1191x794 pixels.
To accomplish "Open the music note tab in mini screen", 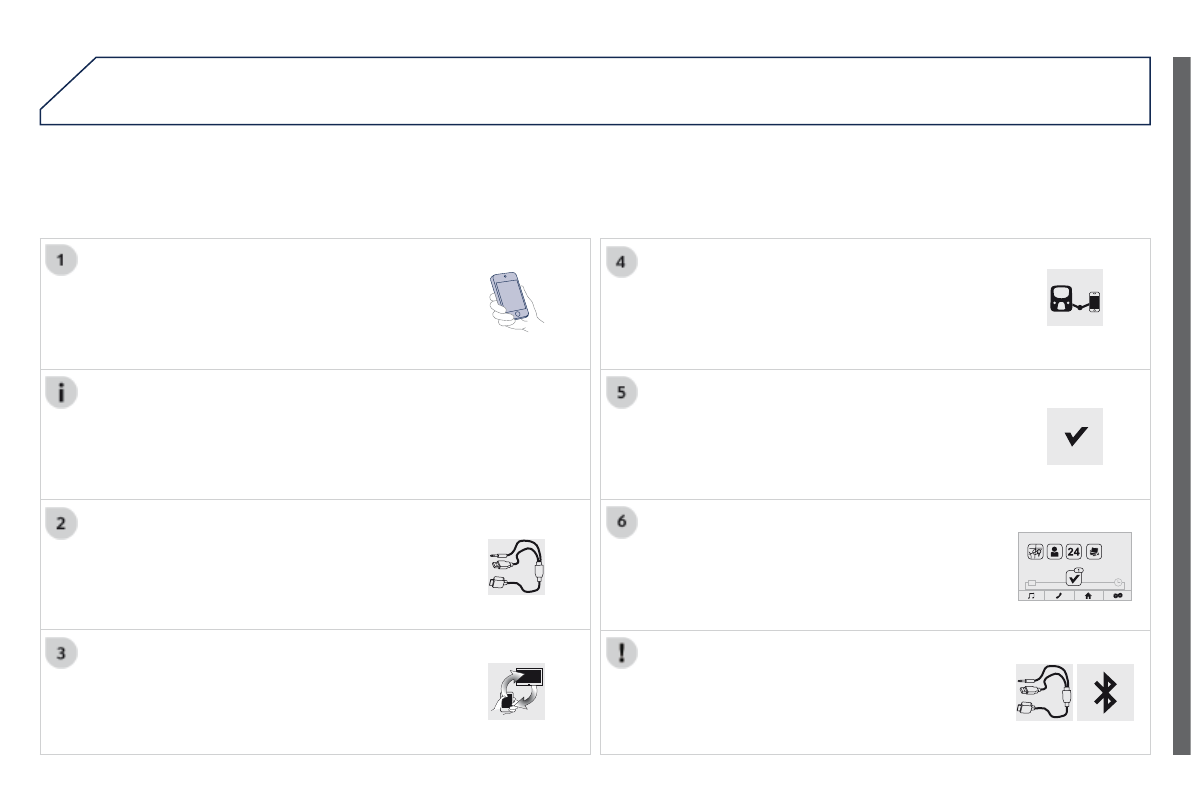I will pos(1032,595).
